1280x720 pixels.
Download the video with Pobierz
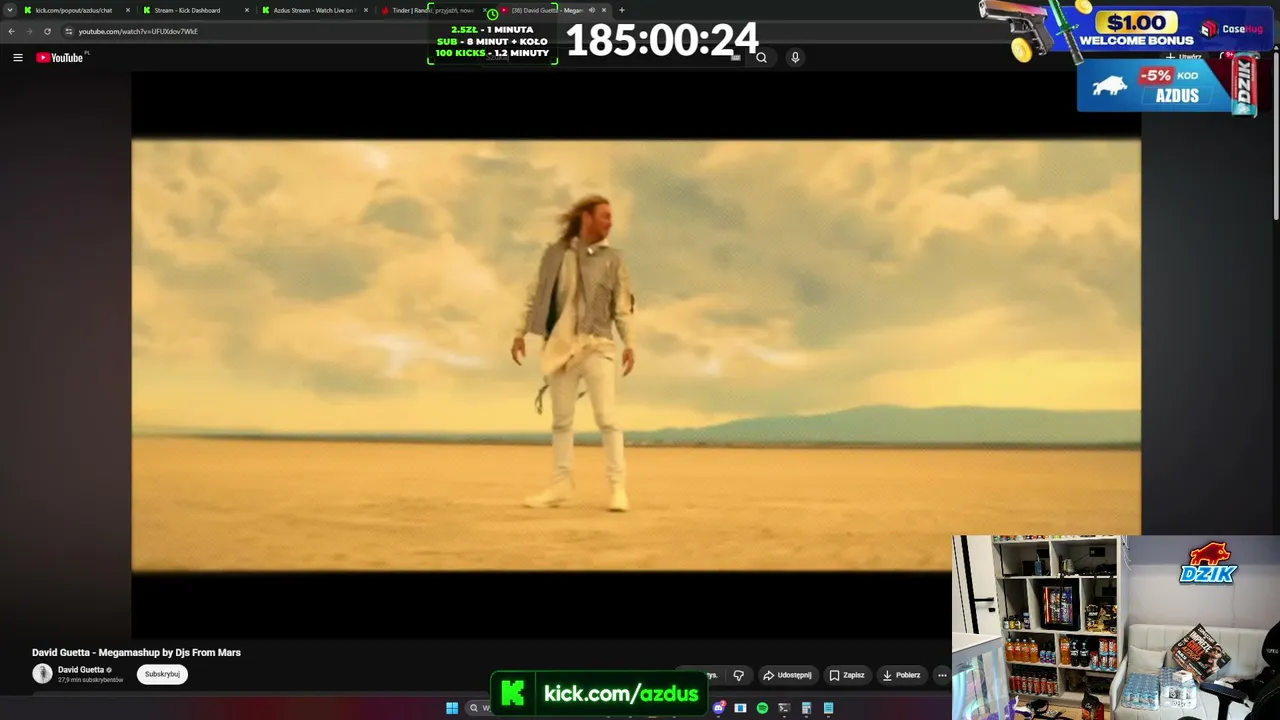click(x=901, y=675)
